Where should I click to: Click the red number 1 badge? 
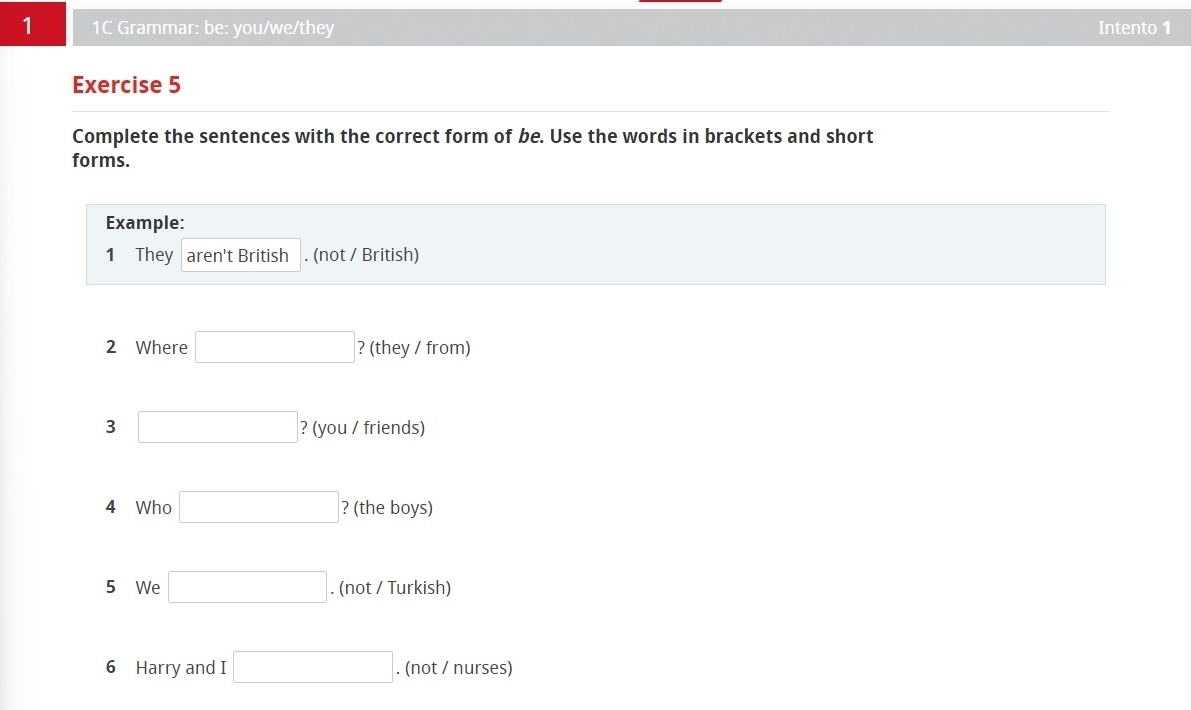28,27
